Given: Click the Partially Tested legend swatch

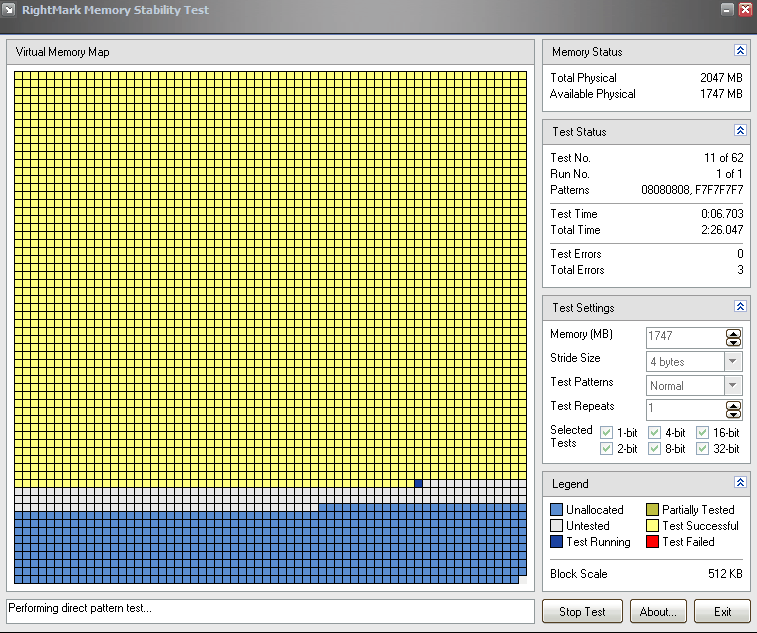Looking at the screenshot, I should click(x=652, y=509).
